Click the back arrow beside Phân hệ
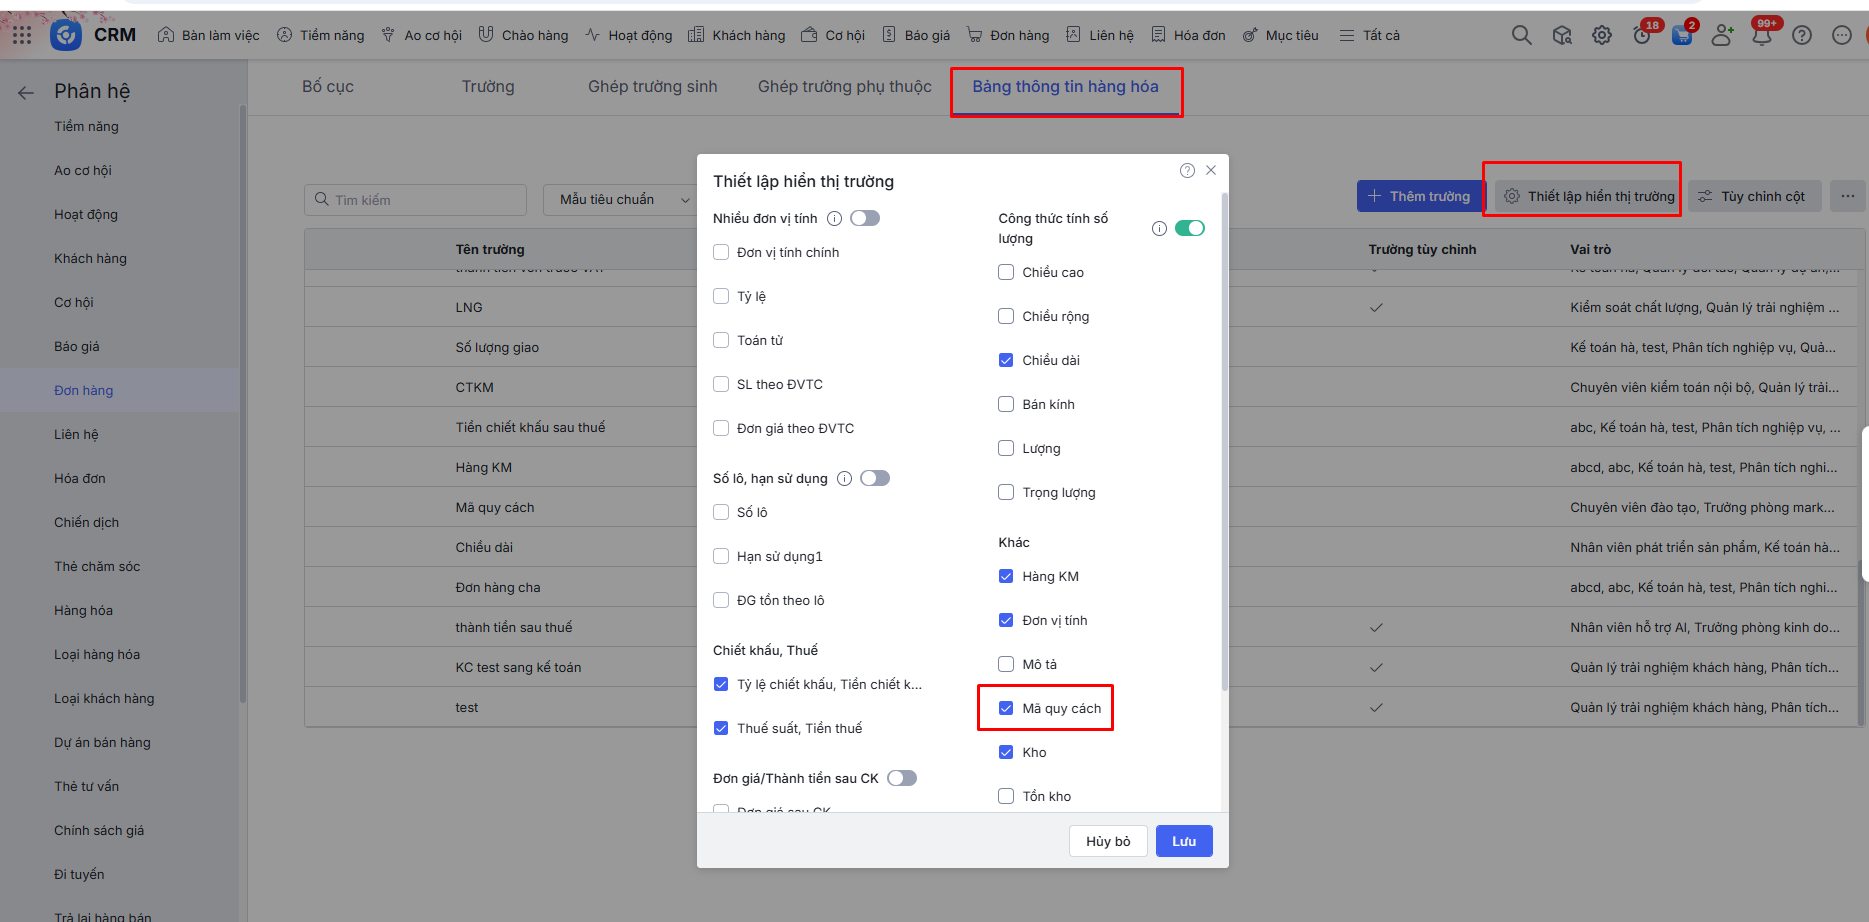The height and width of the screenshot is (922, 1869). coord(26,93)
